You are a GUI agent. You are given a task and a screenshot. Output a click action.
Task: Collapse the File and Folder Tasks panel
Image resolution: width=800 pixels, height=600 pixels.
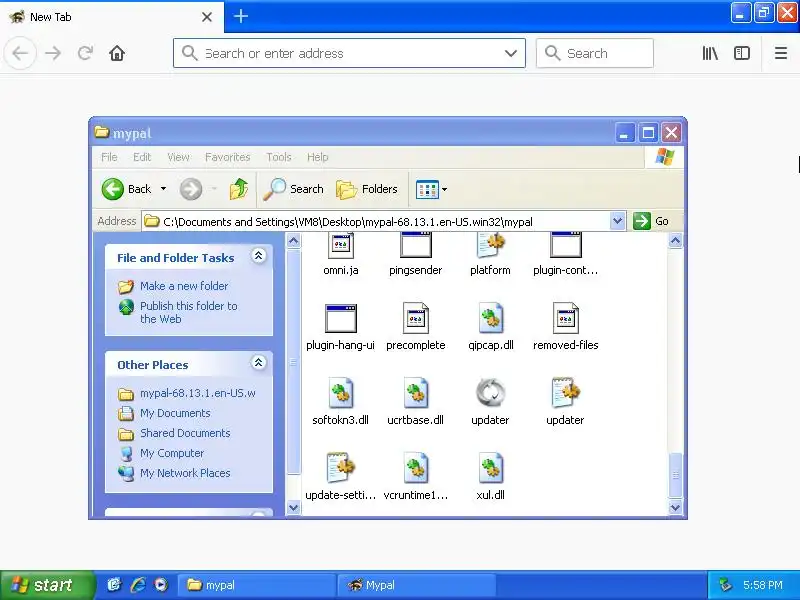pyautogui.click(x=259, y=256)
